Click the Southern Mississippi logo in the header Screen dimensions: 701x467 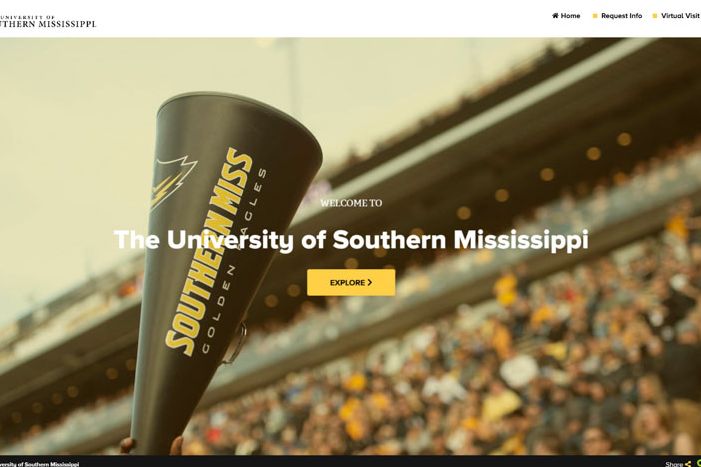point(48,21)
